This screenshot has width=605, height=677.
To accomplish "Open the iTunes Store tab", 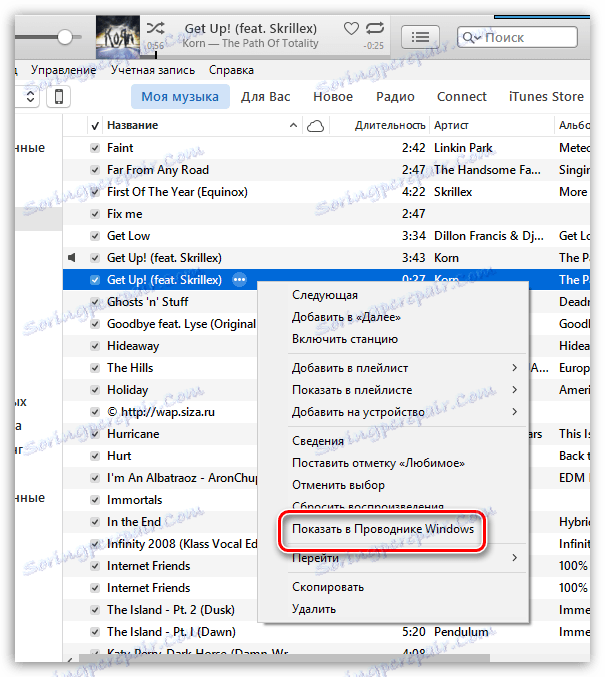I will point(546,97).
